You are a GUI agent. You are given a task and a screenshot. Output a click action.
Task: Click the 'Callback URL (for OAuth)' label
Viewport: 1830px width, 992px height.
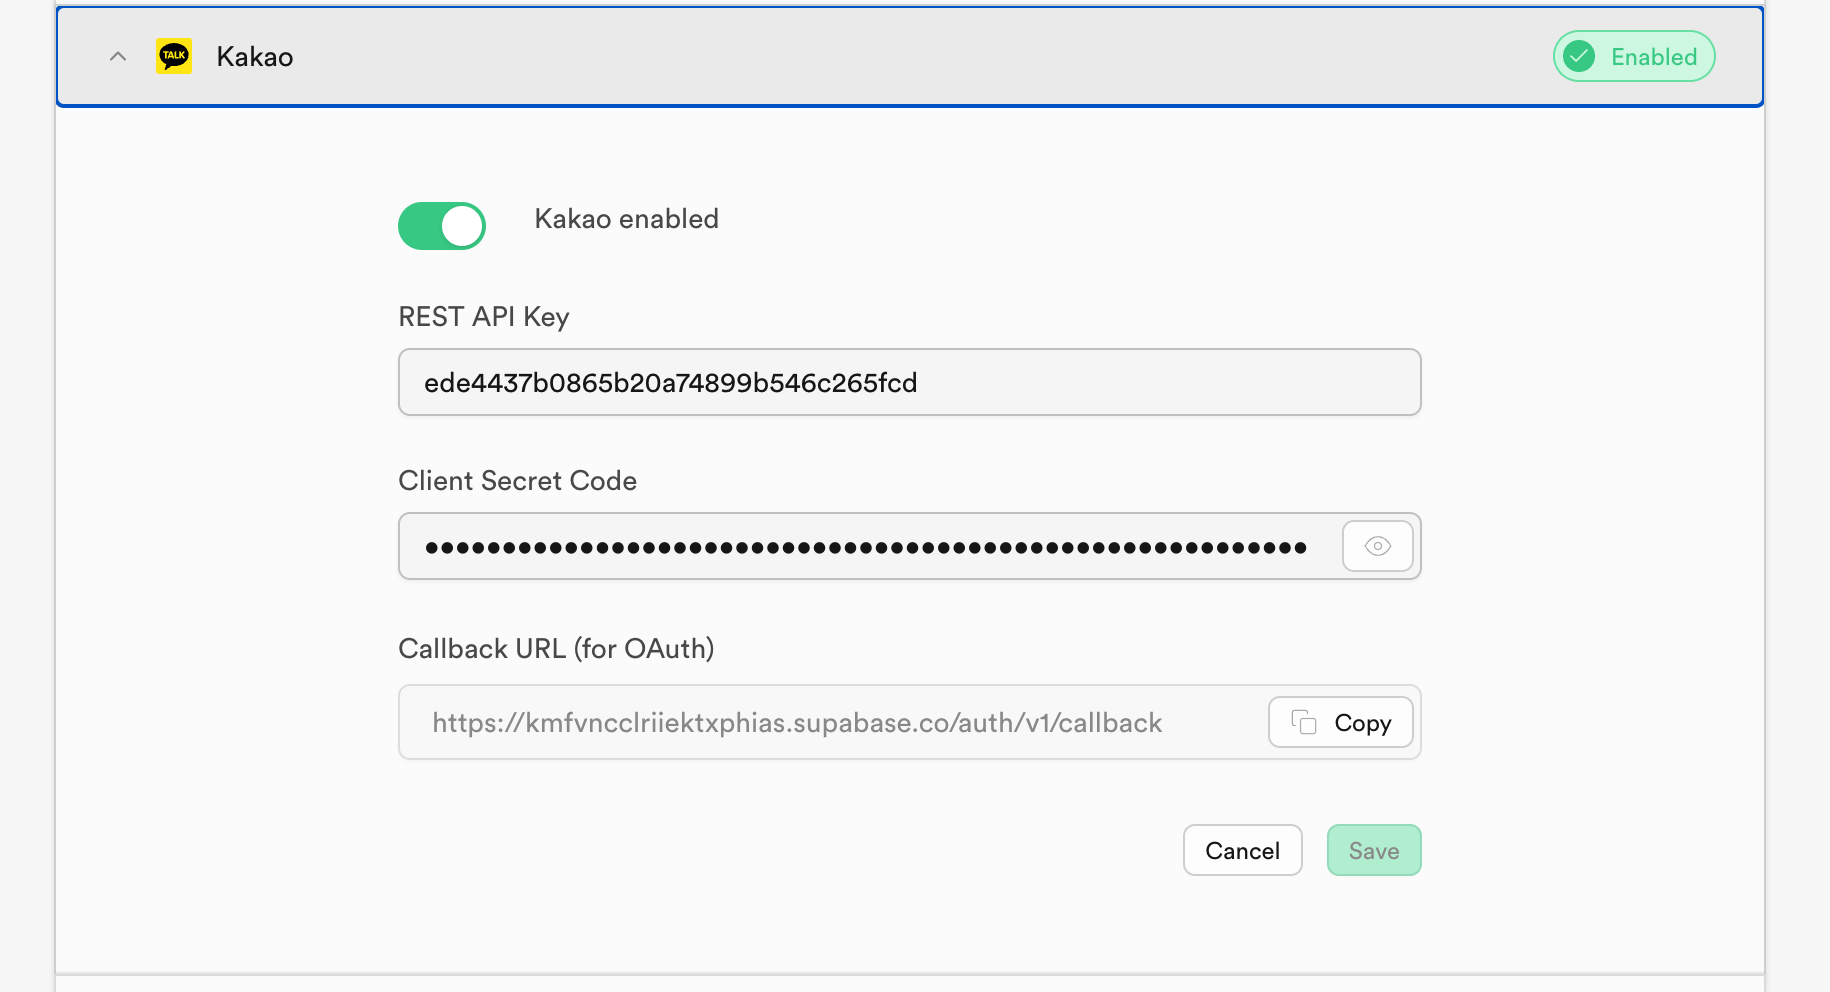(557, 649)
